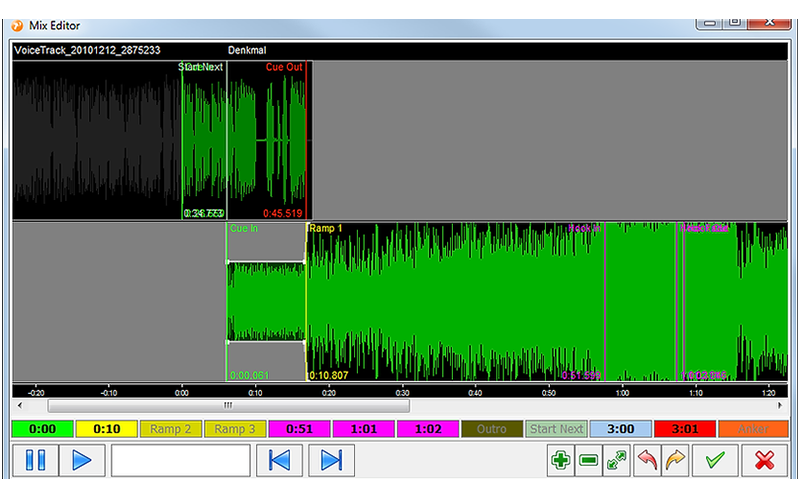Confirm changes with the green checkmark
The image size is (800, 500).
pyautogui.click(x=715, y=460)
